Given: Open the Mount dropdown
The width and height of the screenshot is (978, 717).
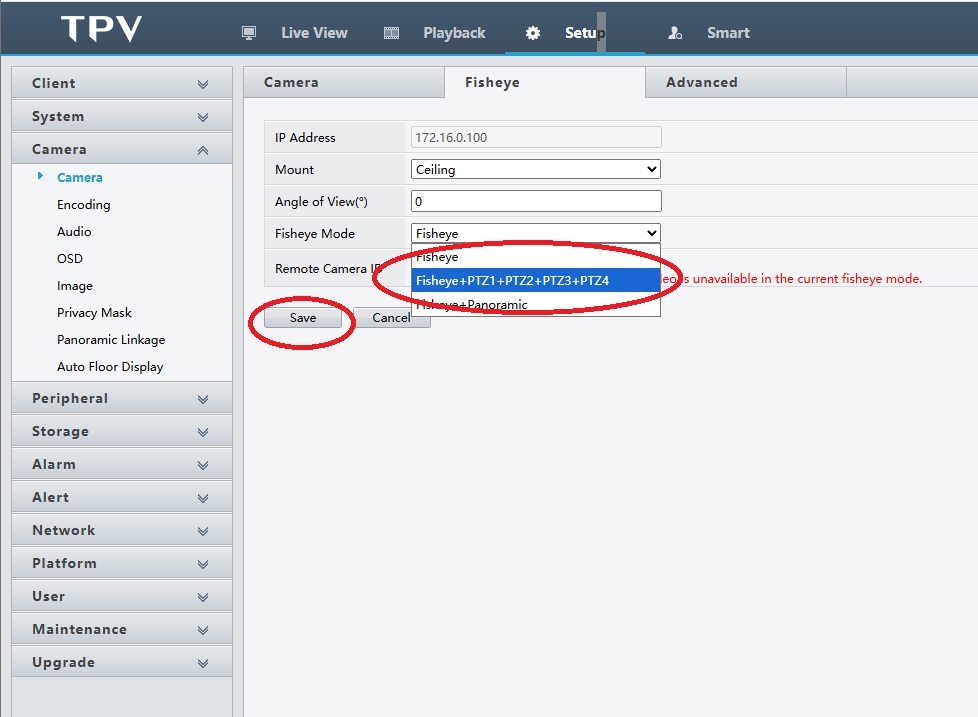Looking at the screenshot, I should 535,170.
